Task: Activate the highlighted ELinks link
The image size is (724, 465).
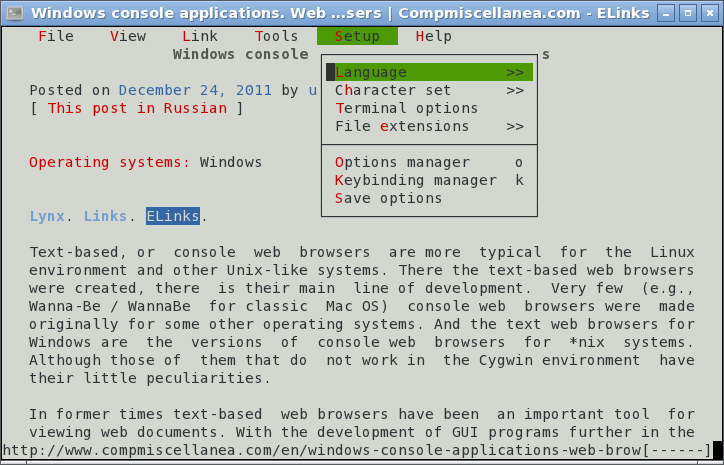Action: click(173, 216)
